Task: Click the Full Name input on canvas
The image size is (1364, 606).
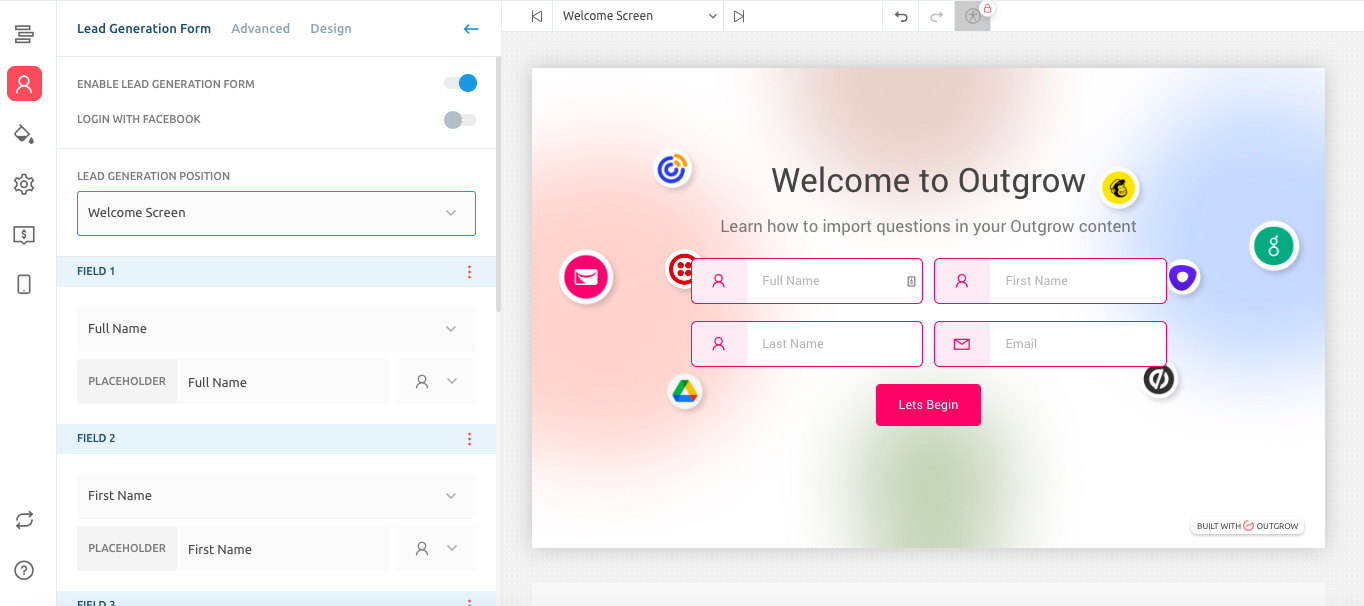Action: pyautogui.click(x=806, y=281)
